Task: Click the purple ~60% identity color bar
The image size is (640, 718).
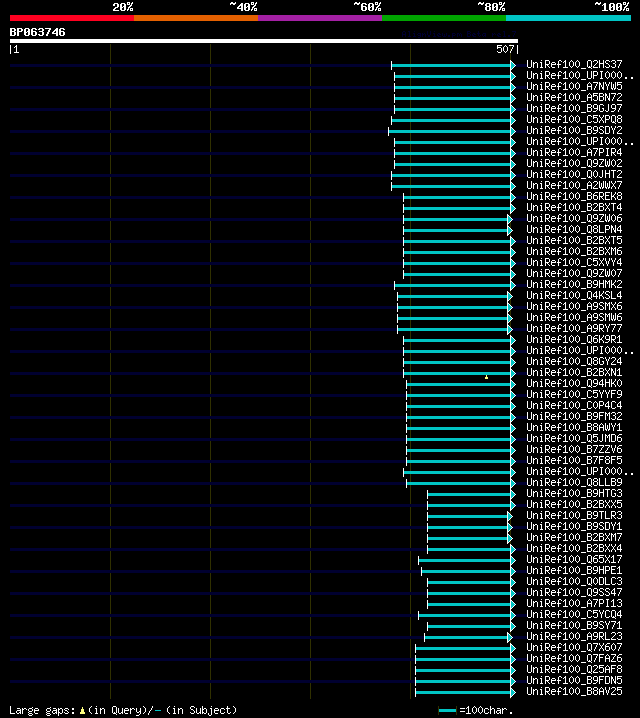Action: [320, 18]
